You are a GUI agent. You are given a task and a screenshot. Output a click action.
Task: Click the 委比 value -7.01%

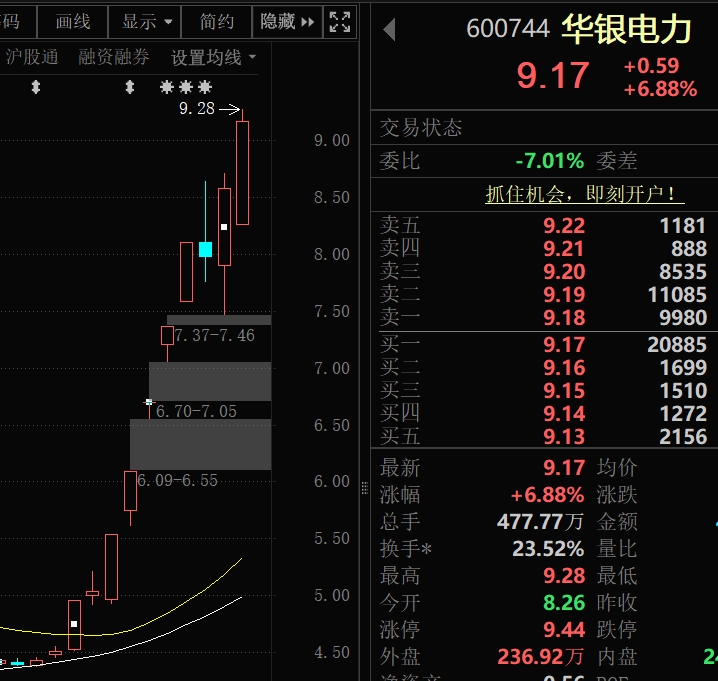pos(549,161)
